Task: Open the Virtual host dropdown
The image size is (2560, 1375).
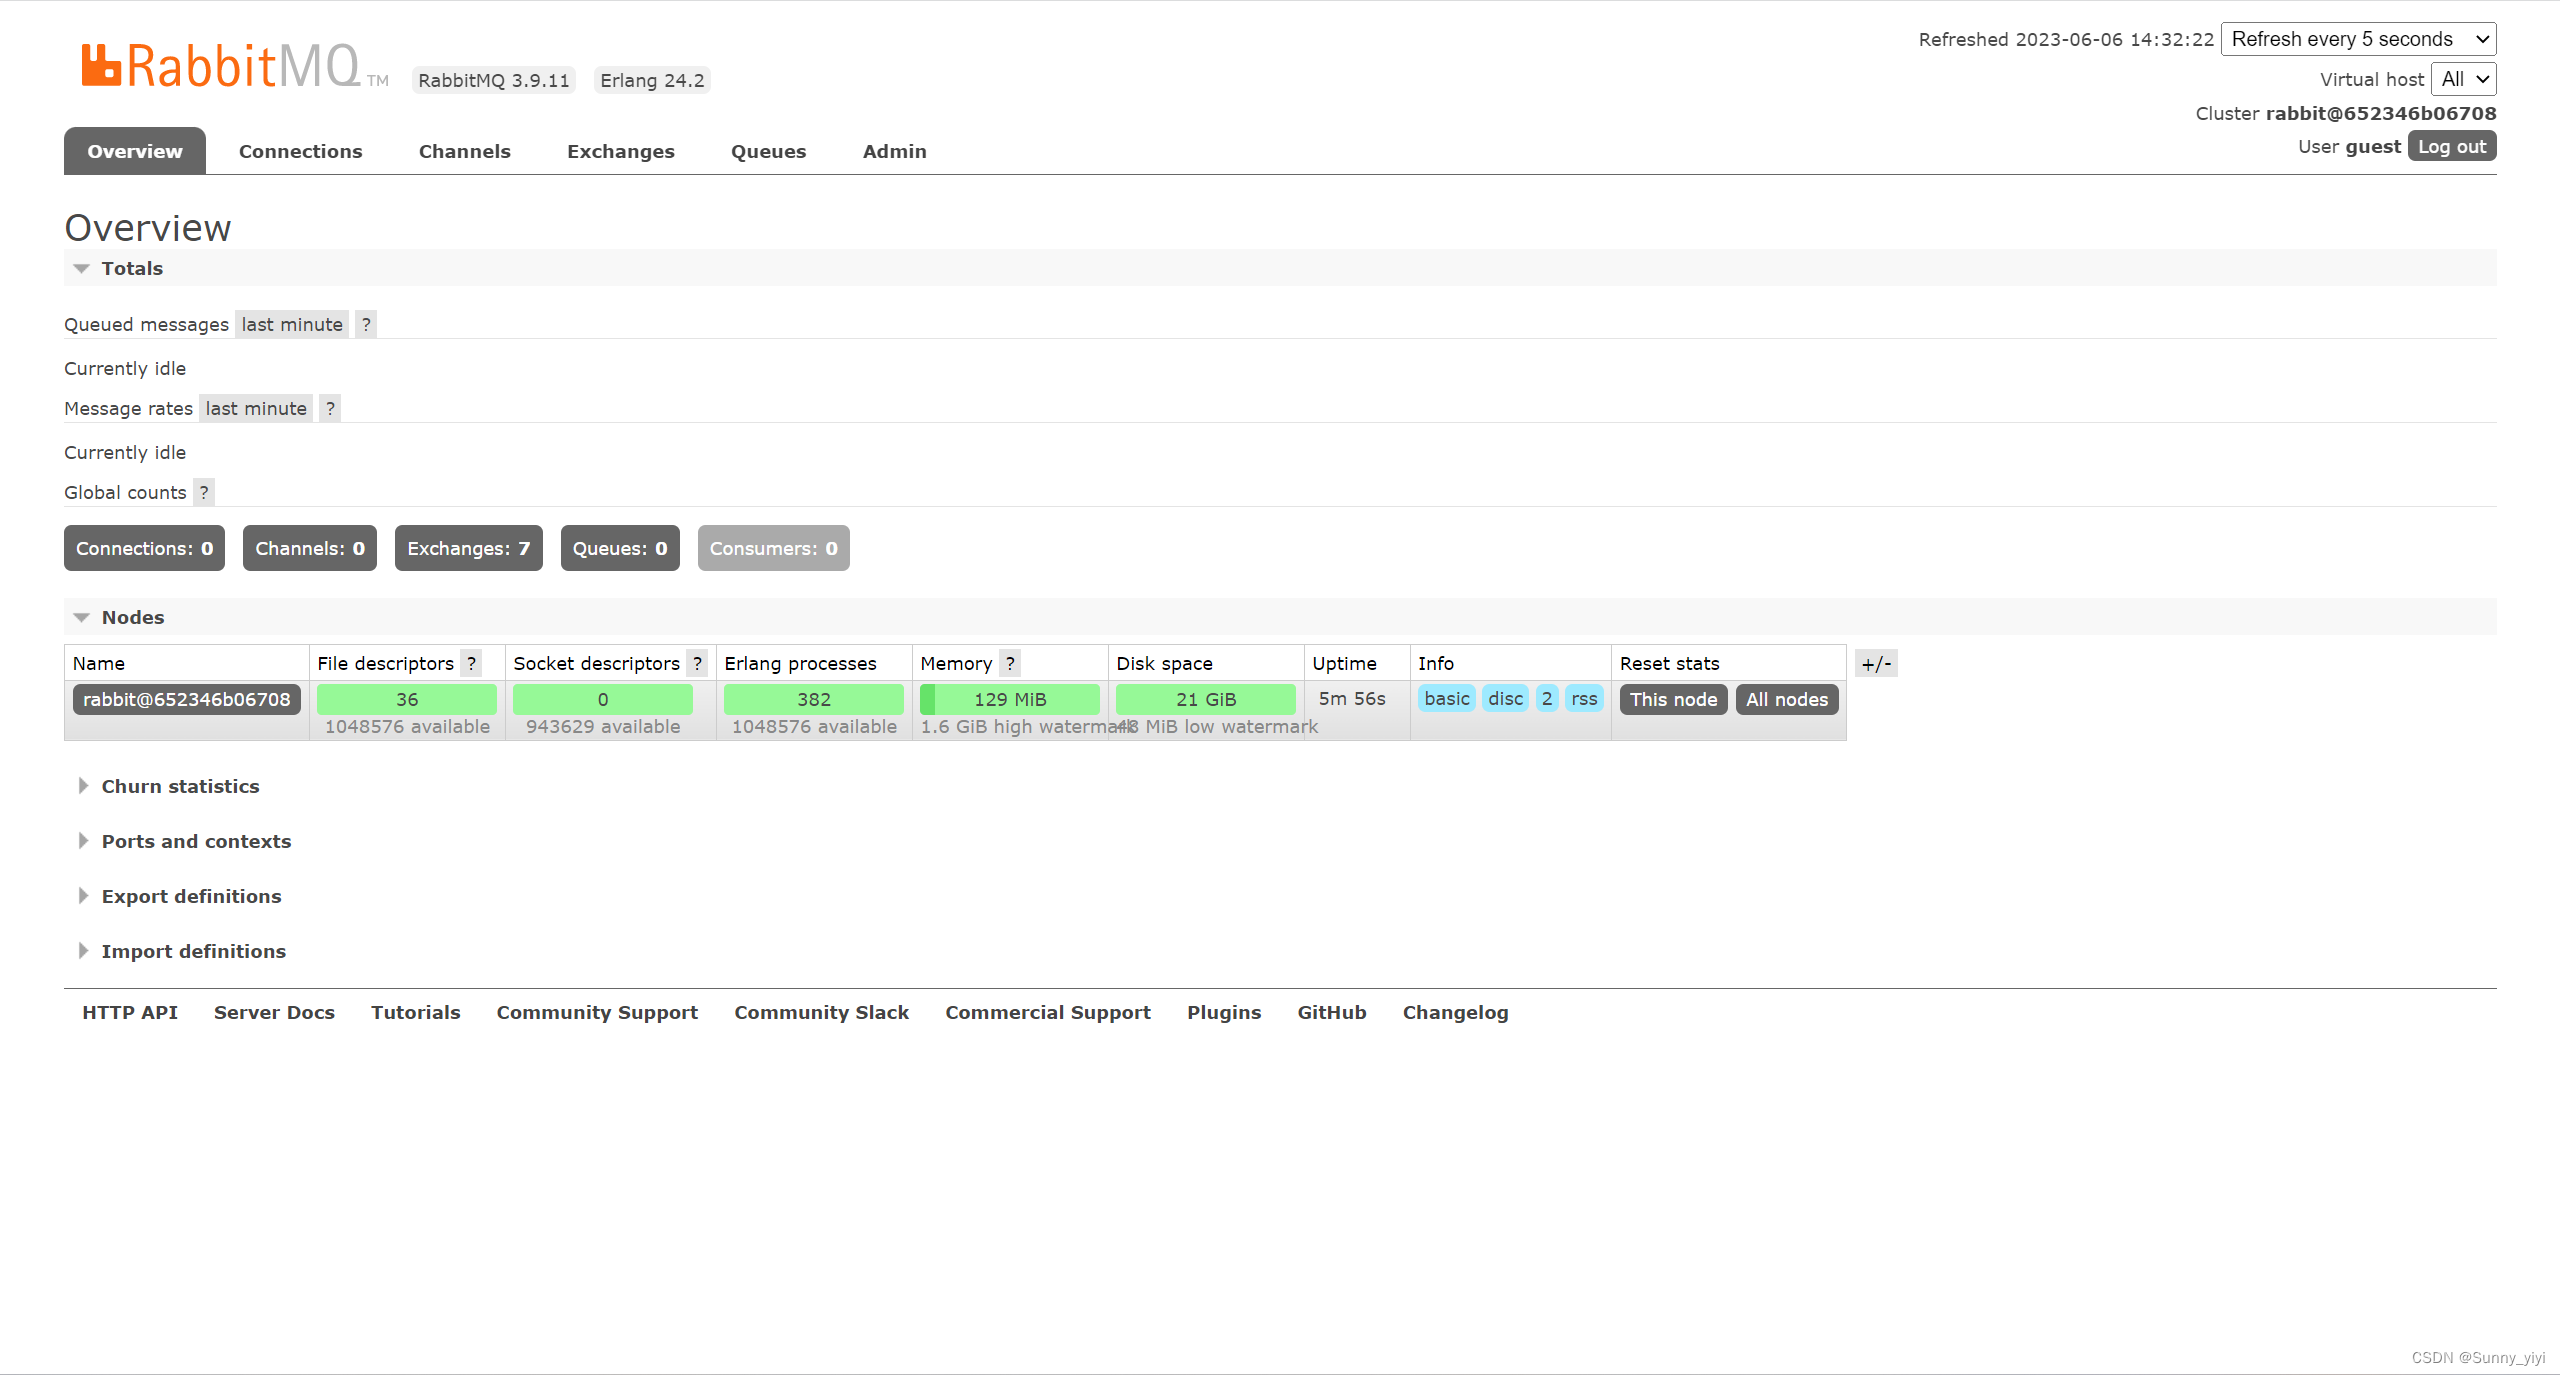Action: pyautogui.click(x=2464, y=79)
